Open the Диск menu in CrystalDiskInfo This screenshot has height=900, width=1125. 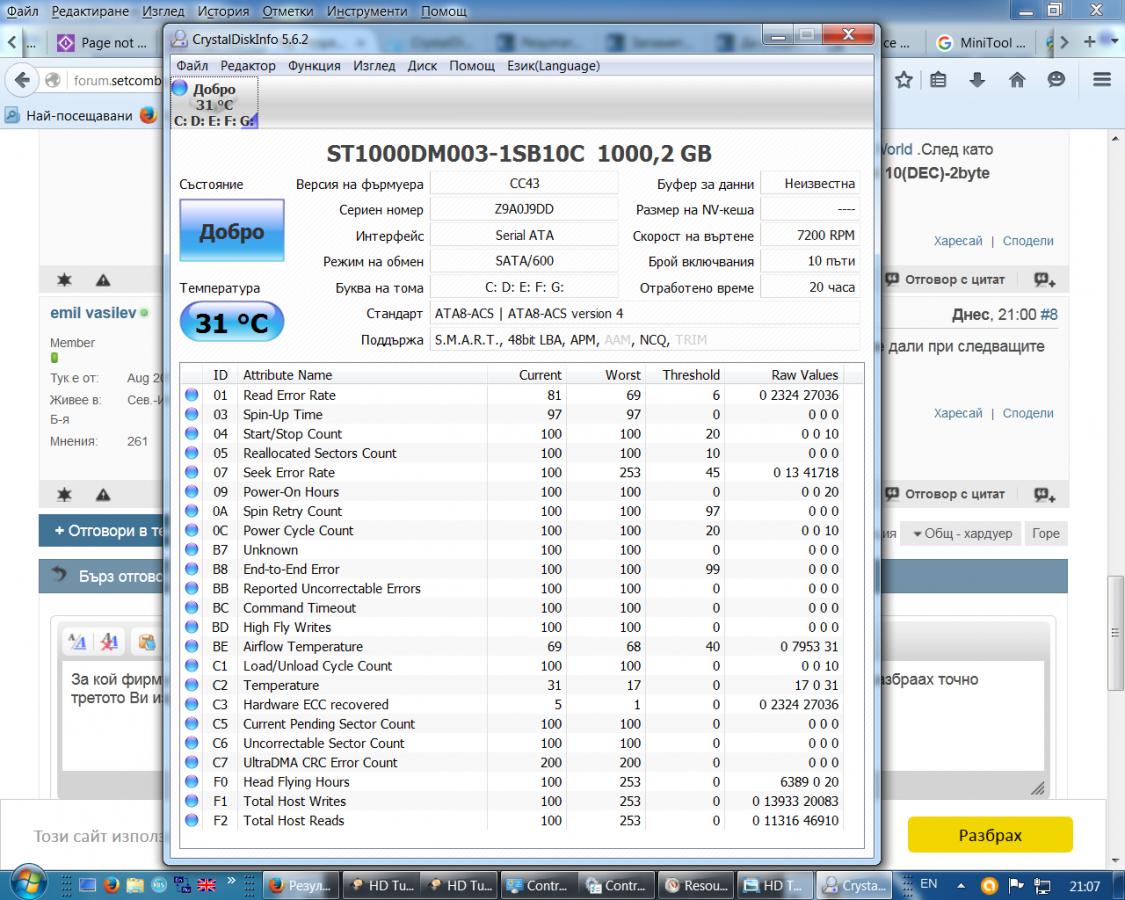point(422,66)
